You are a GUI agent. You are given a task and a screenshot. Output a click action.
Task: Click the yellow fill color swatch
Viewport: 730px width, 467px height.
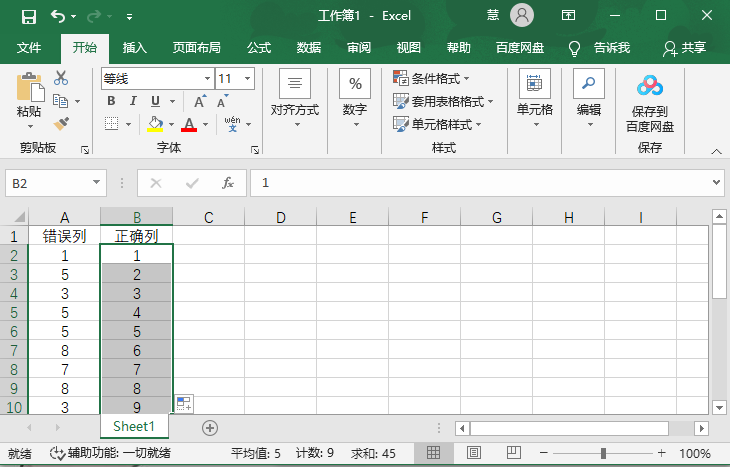pos(155,124)
